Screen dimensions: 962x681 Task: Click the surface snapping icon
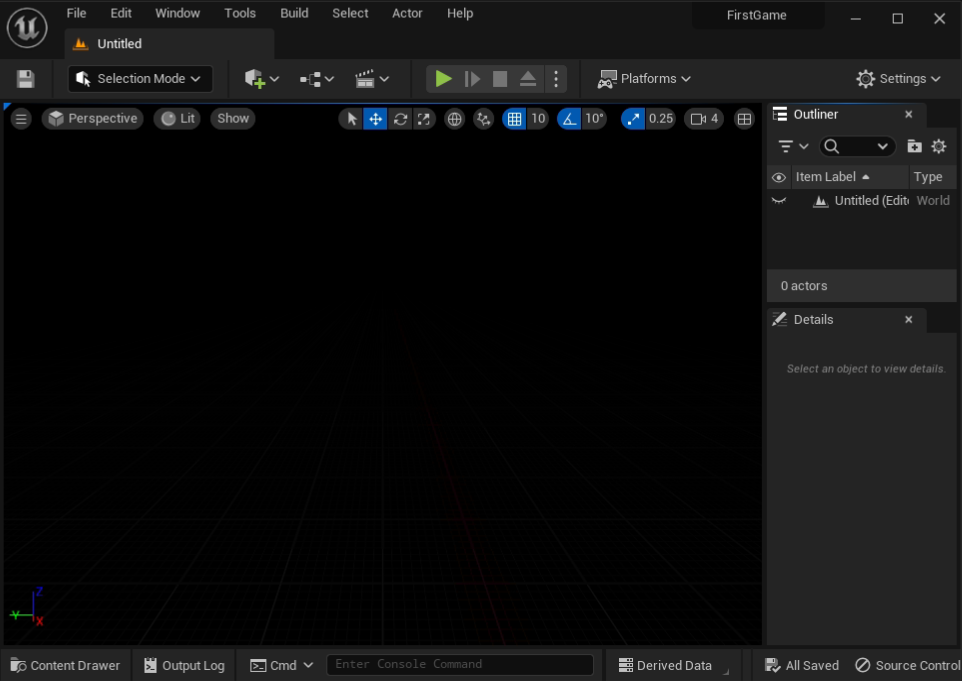[484, 119]
